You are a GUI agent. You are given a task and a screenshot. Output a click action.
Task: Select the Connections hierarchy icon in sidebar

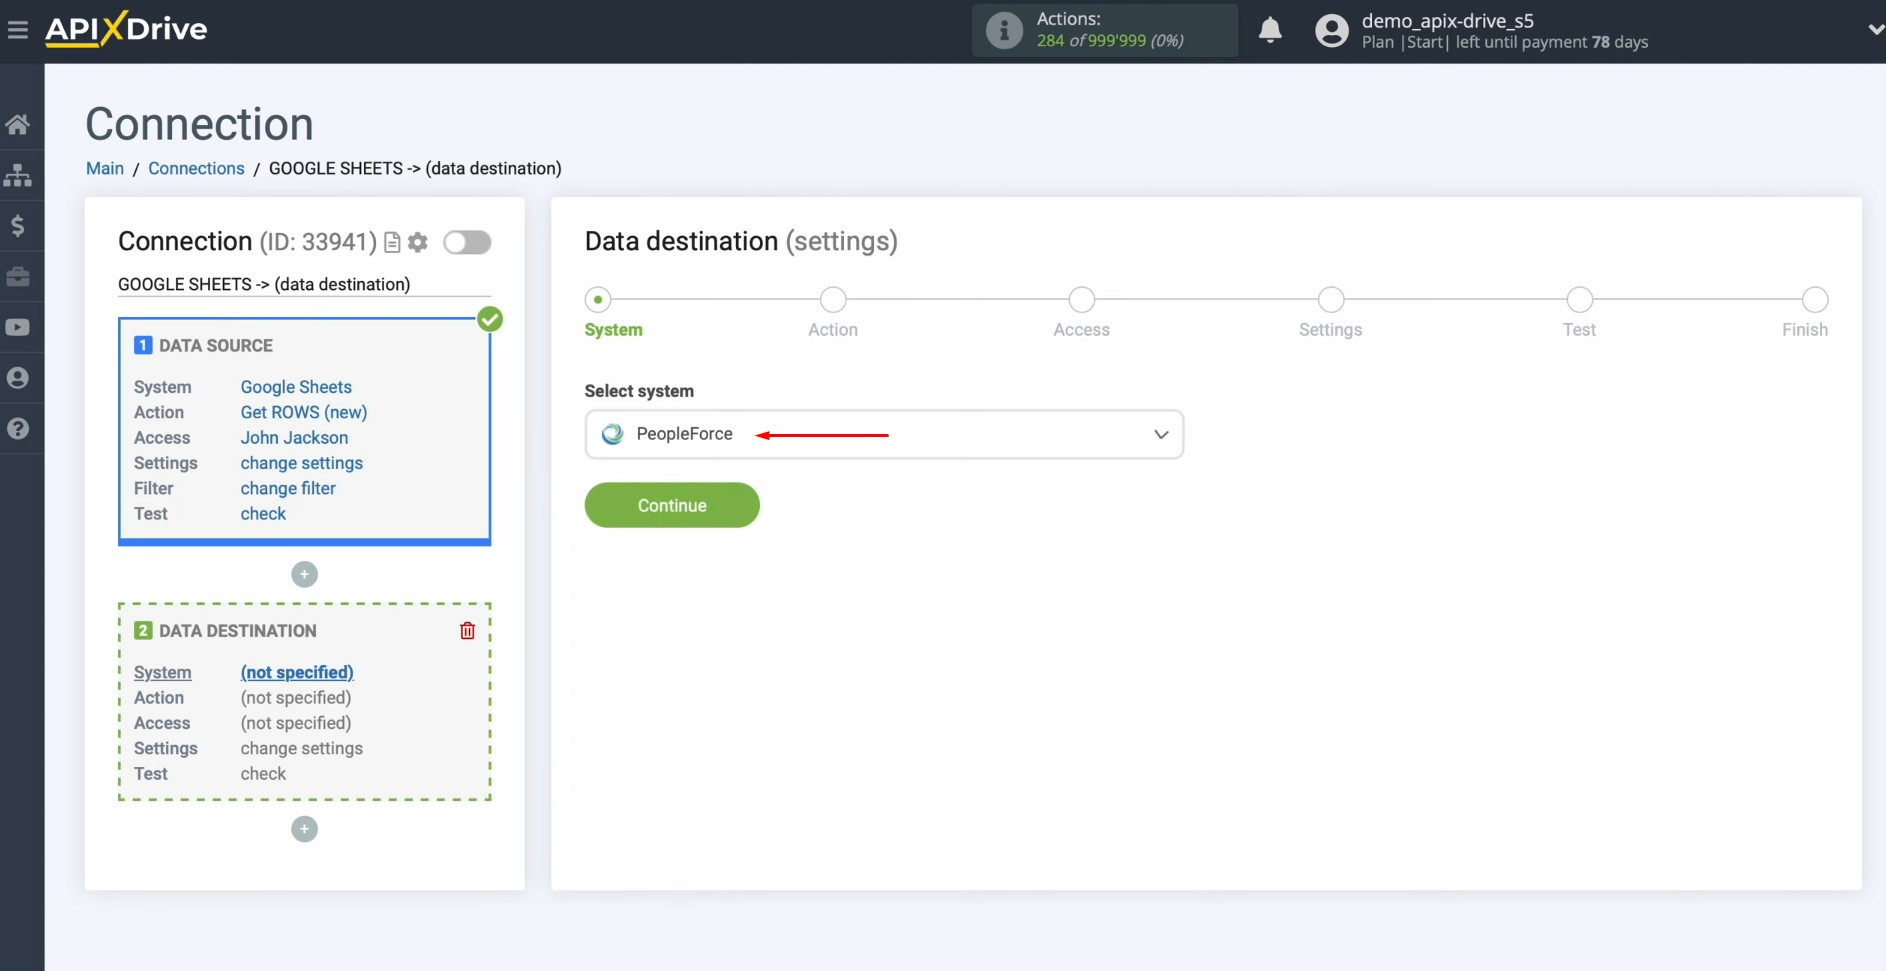point(18,176)
